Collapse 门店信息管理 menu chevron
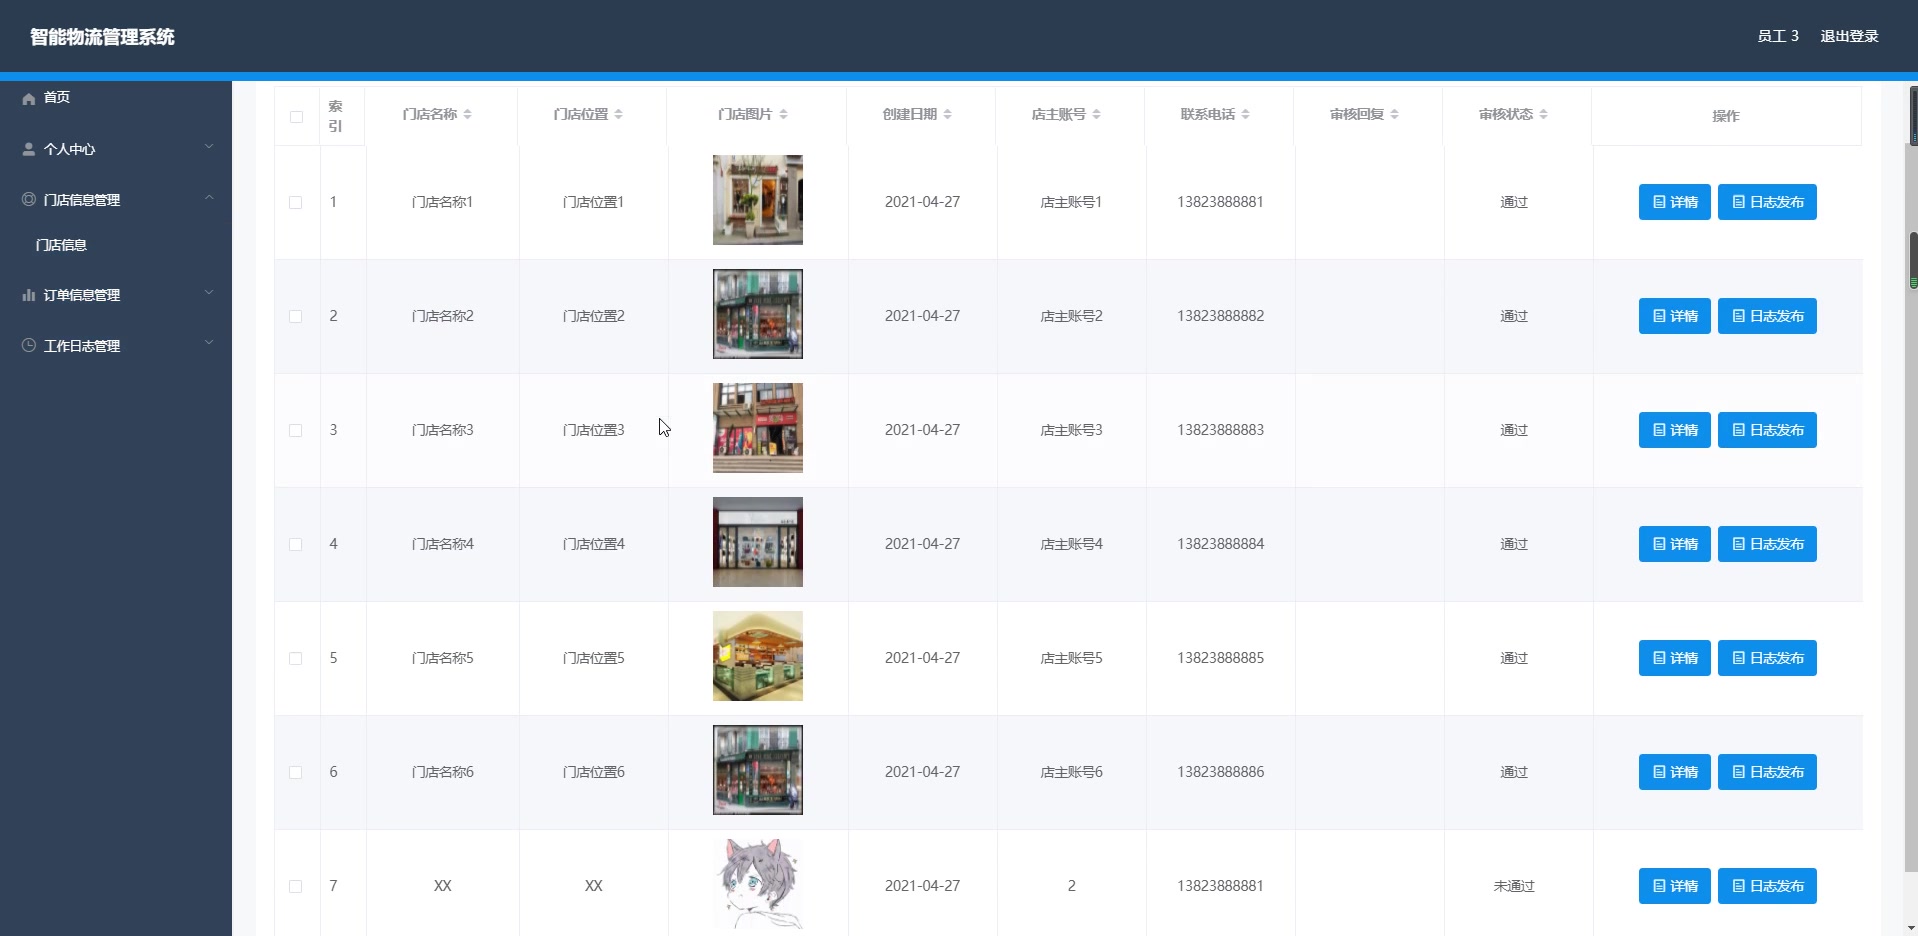The image size is (1918, 936). 209,198
